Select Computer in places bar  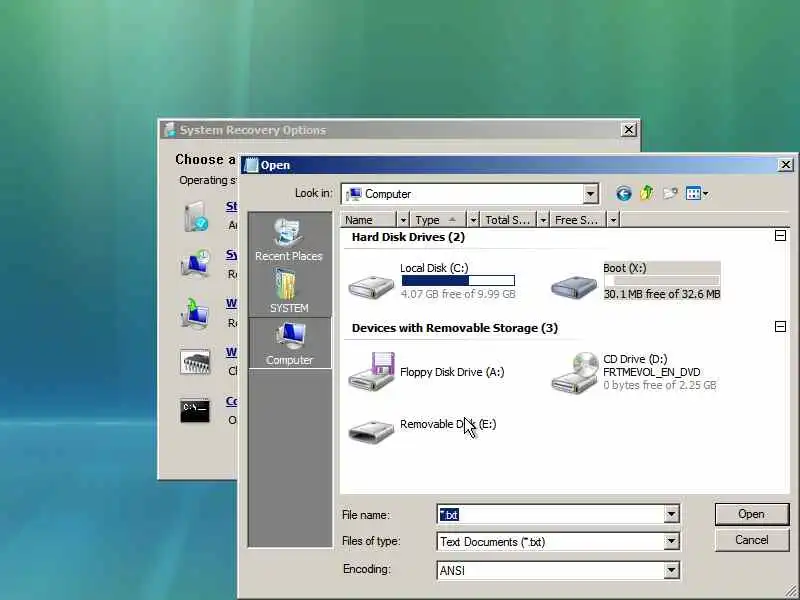click(289, 343)
